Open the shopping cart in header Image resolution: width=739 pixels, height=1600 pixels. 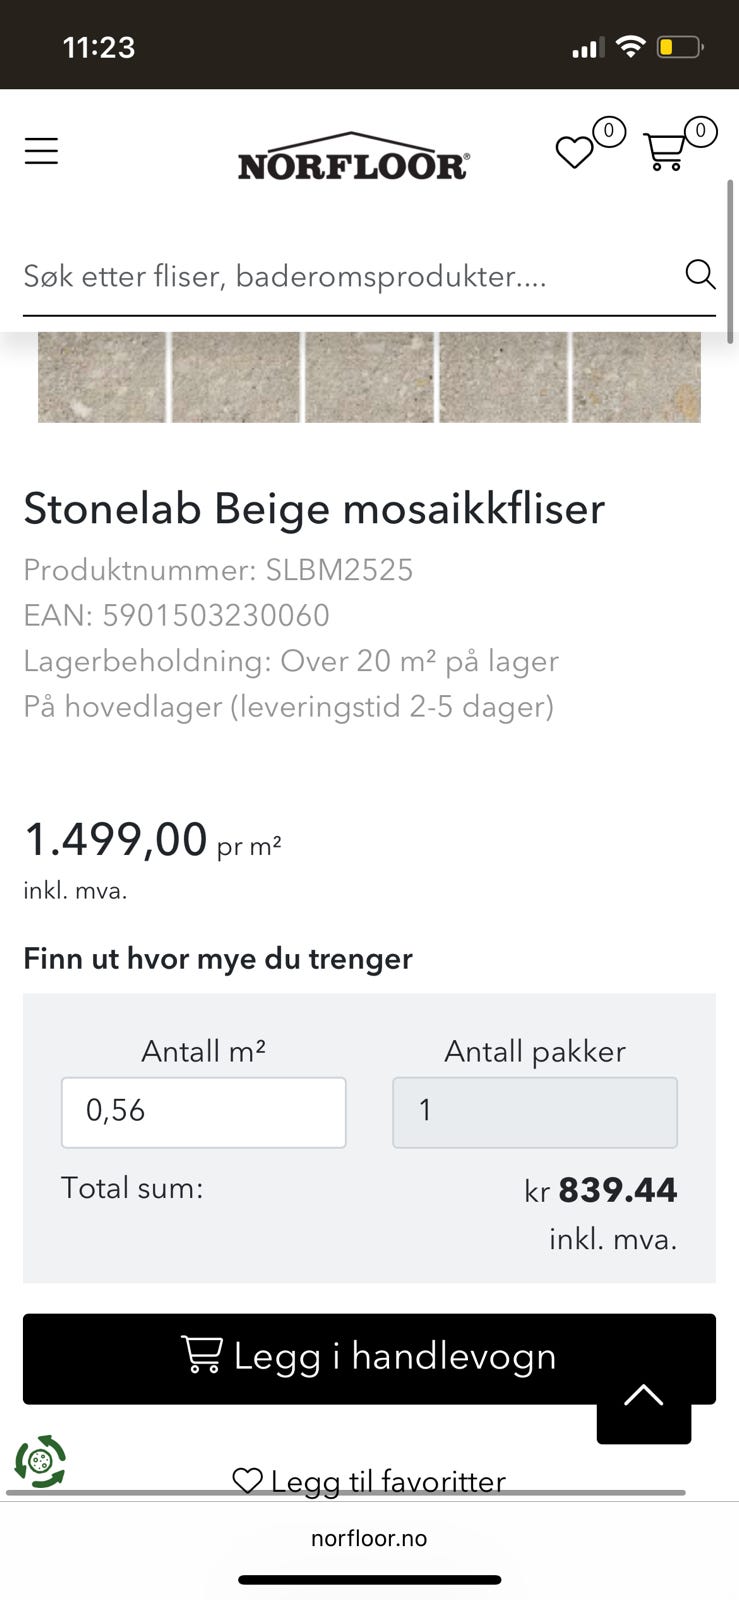[664, 152]
